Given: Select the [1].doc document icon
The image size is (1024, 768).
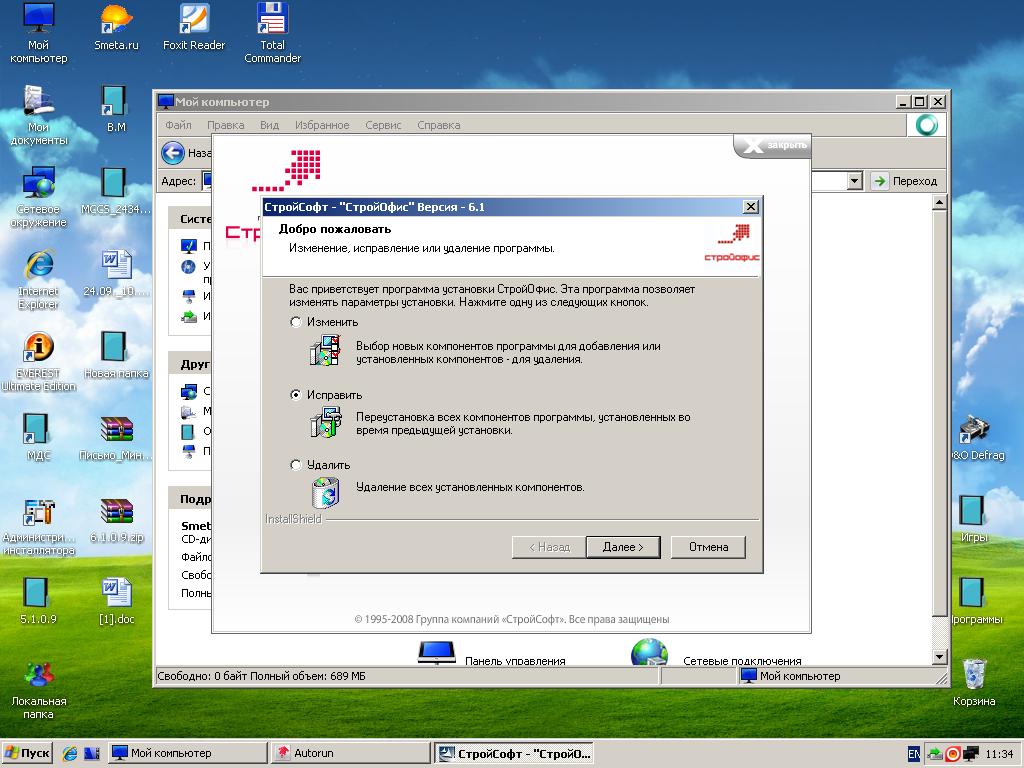Looking at the screenshot, I should (x=116, y=601).
